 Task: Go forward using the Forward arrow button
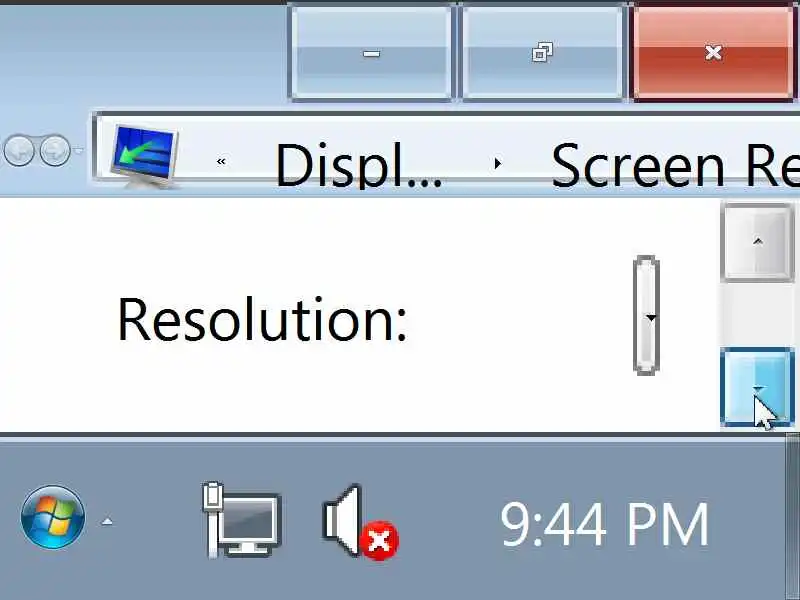pyautogui.click(x=55, y=151)
